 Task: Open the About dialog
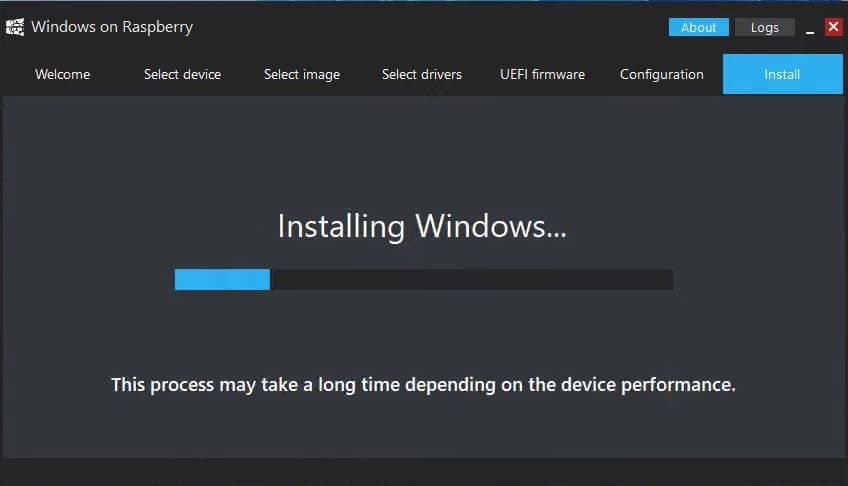(698, 27)
